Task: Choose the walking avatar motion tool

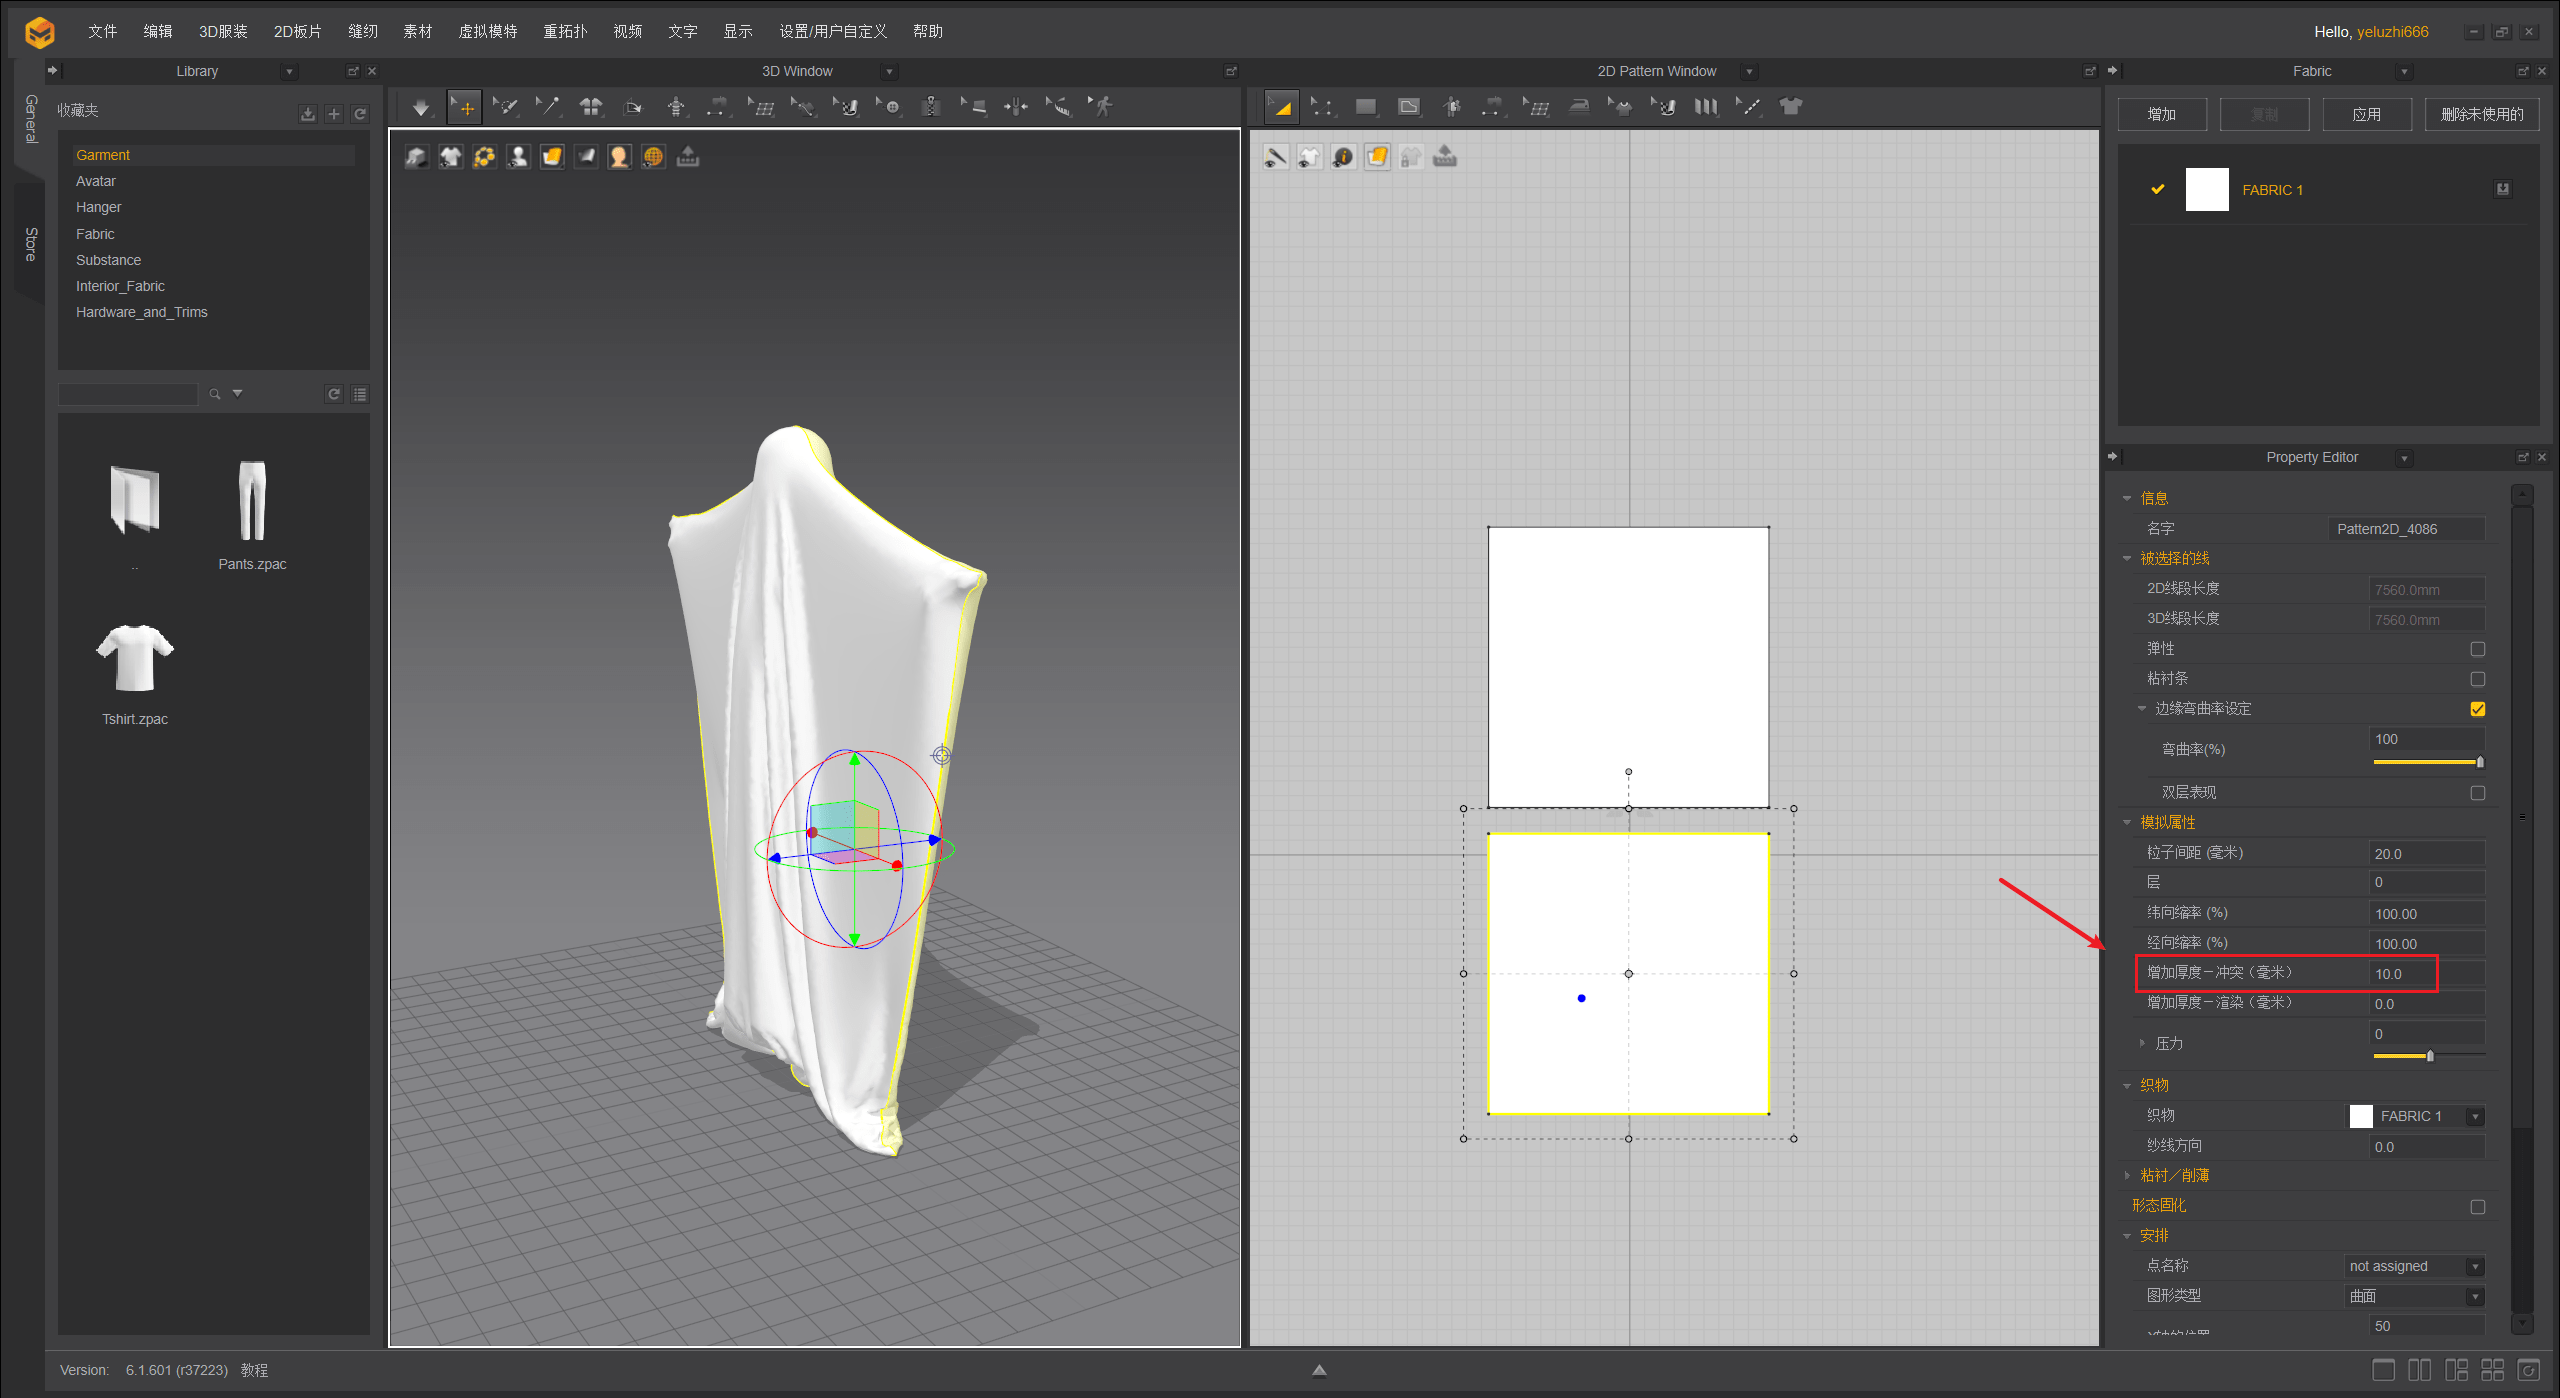Action: pyautogui.click(x=1102, y=107)
